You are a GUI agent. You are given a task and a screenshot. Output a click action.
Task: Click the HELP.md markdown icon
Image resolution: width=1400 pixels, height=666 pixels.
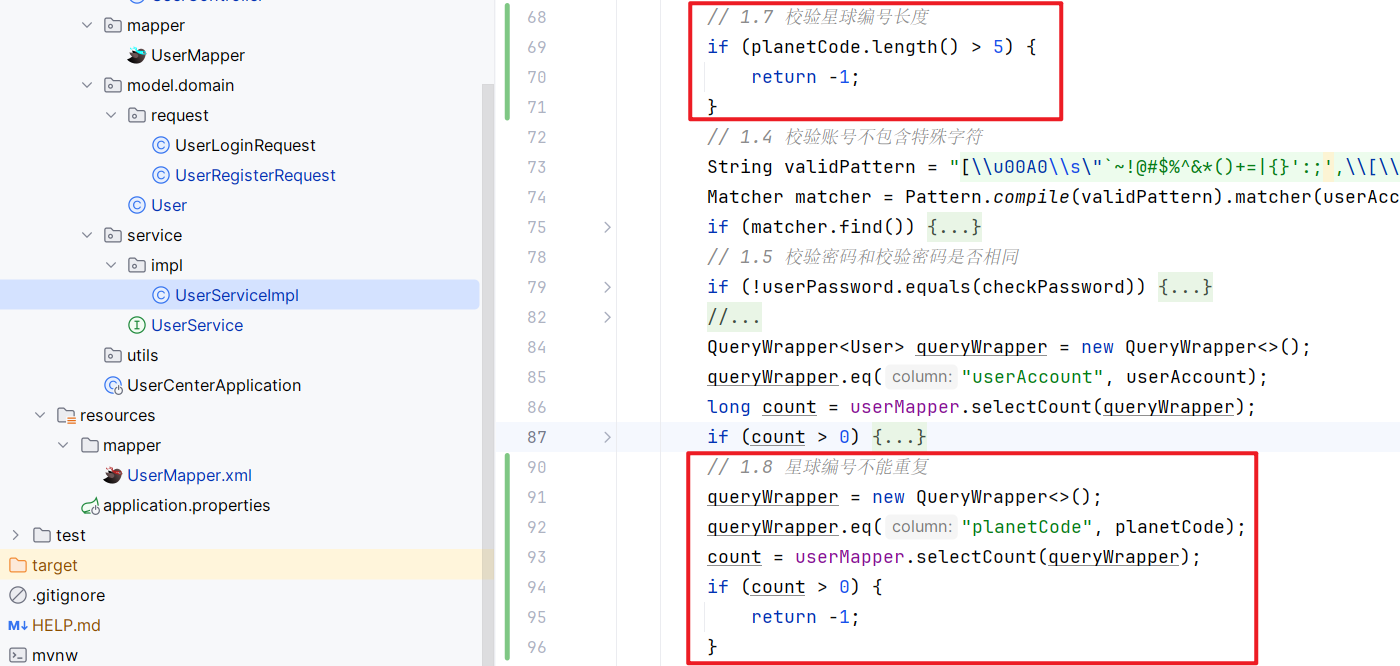coord(18,625)
